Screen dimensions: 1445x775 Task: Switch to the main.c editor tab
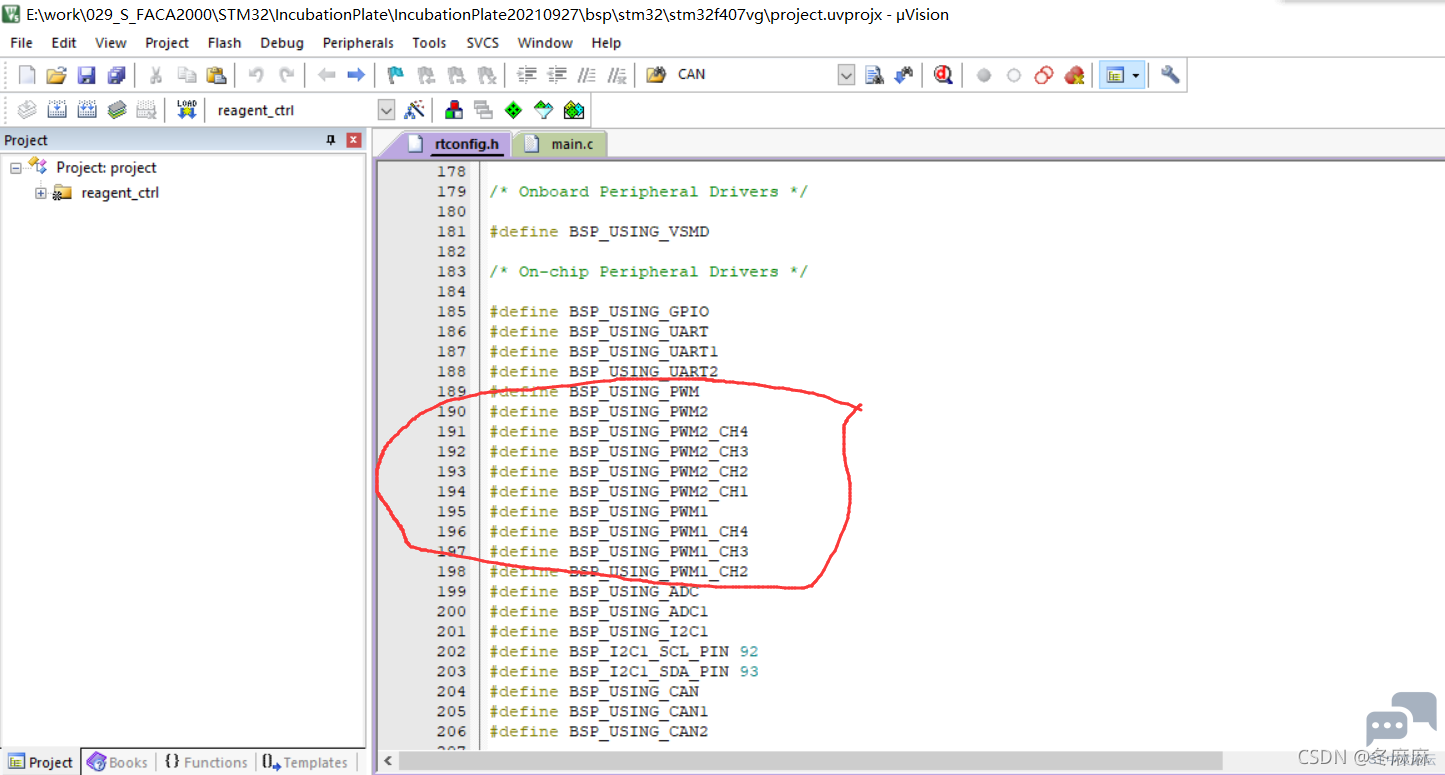560,144
